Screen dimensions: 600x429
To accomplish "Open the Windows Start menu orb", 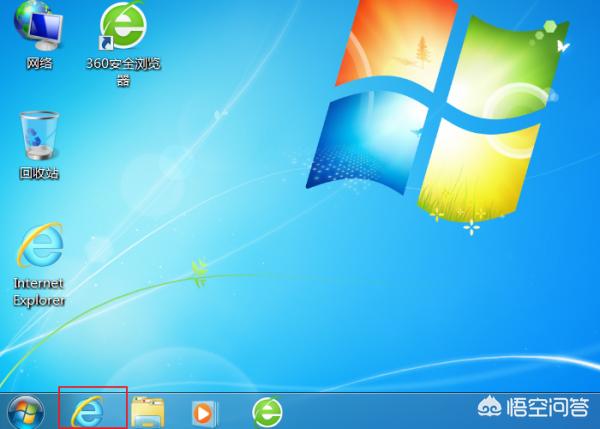I will tap(25, 411).
